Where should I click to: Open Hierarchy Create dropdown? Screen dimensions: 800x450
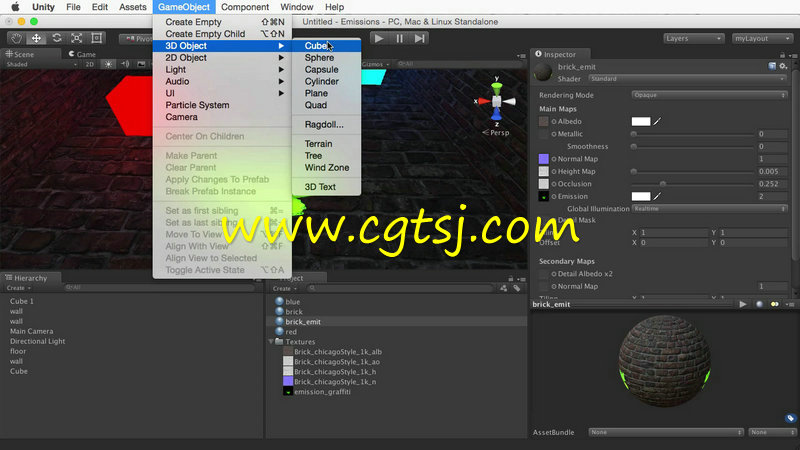tap(19, 288)
